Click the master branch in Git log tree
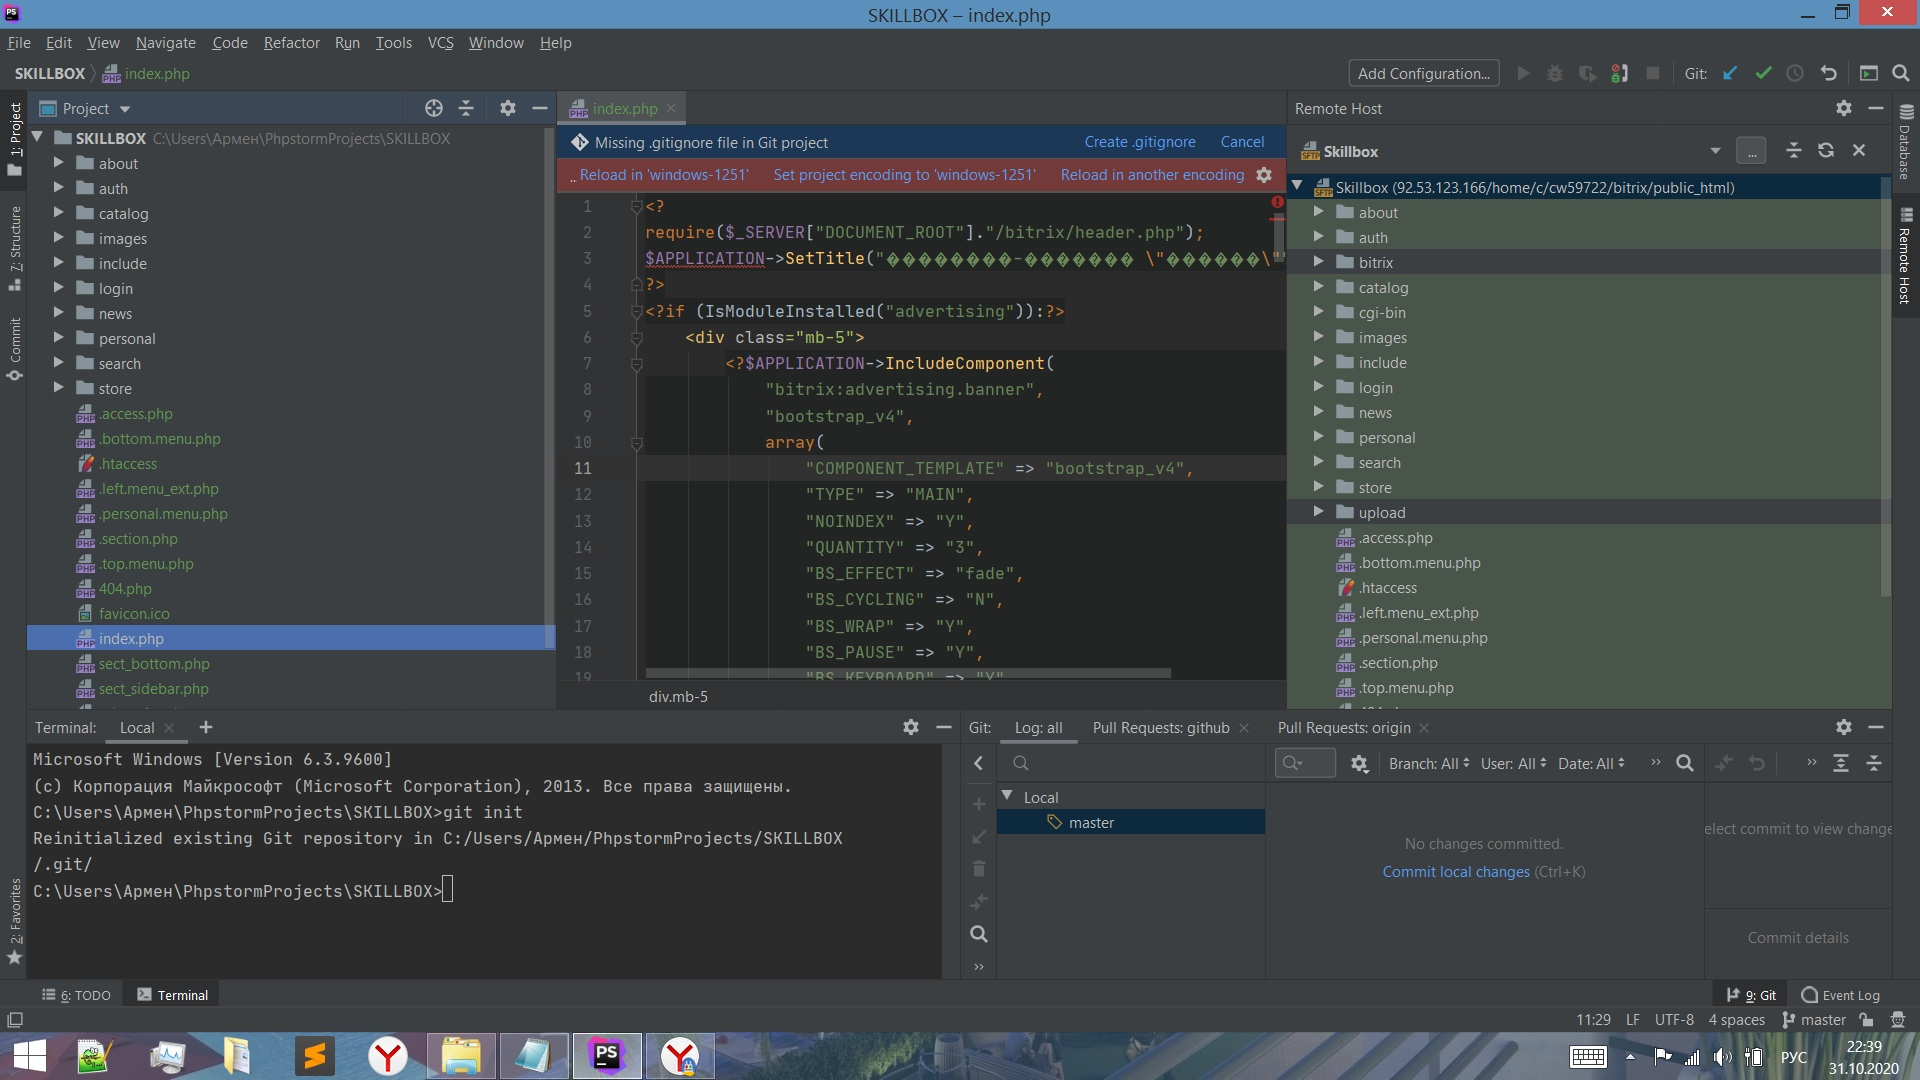The width and height of the screenshot is (1920, 1080). 1131,822
